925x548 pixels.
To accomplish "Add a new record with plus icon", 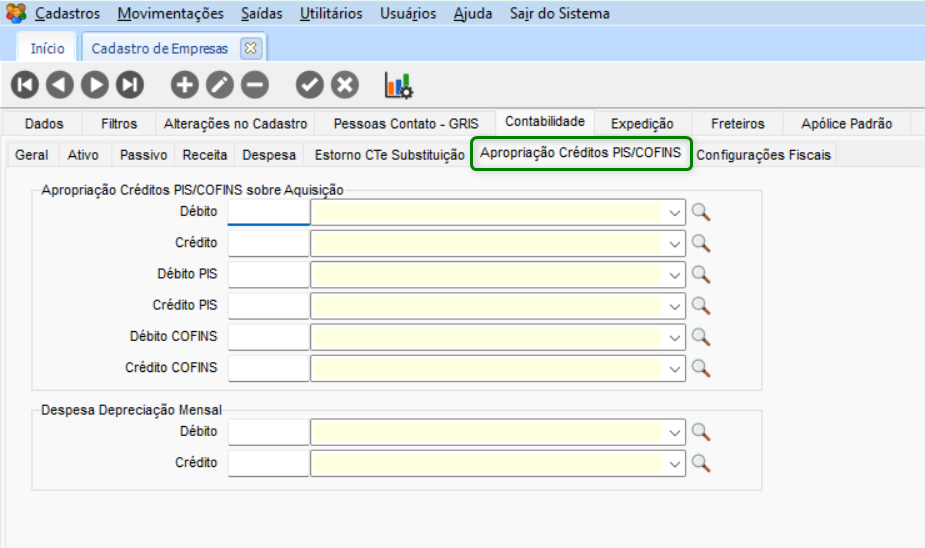I will pos(184,85).
